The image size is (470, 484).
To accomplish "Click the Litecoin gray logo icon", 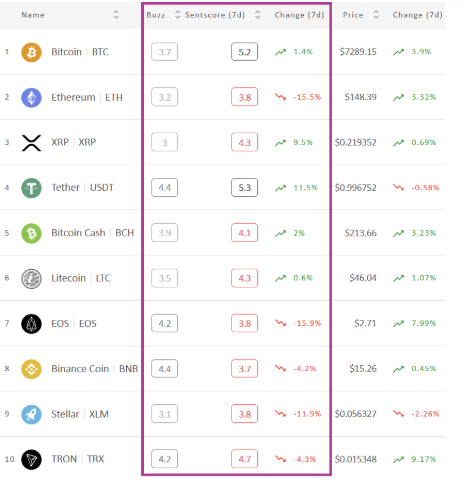I will pyautogui.click(x=31, y=279).
